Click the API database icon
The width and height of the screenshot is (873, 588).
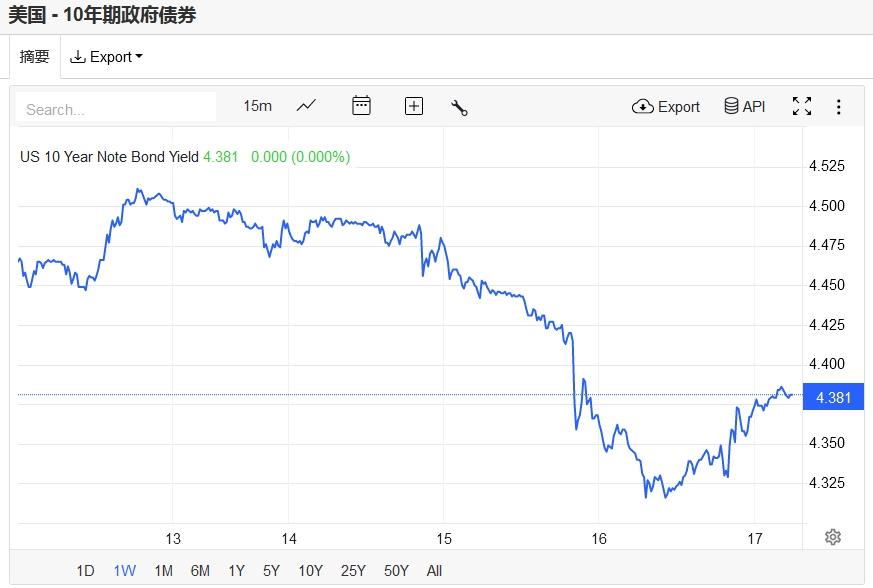pyautogui.click(x=745, y=106)
